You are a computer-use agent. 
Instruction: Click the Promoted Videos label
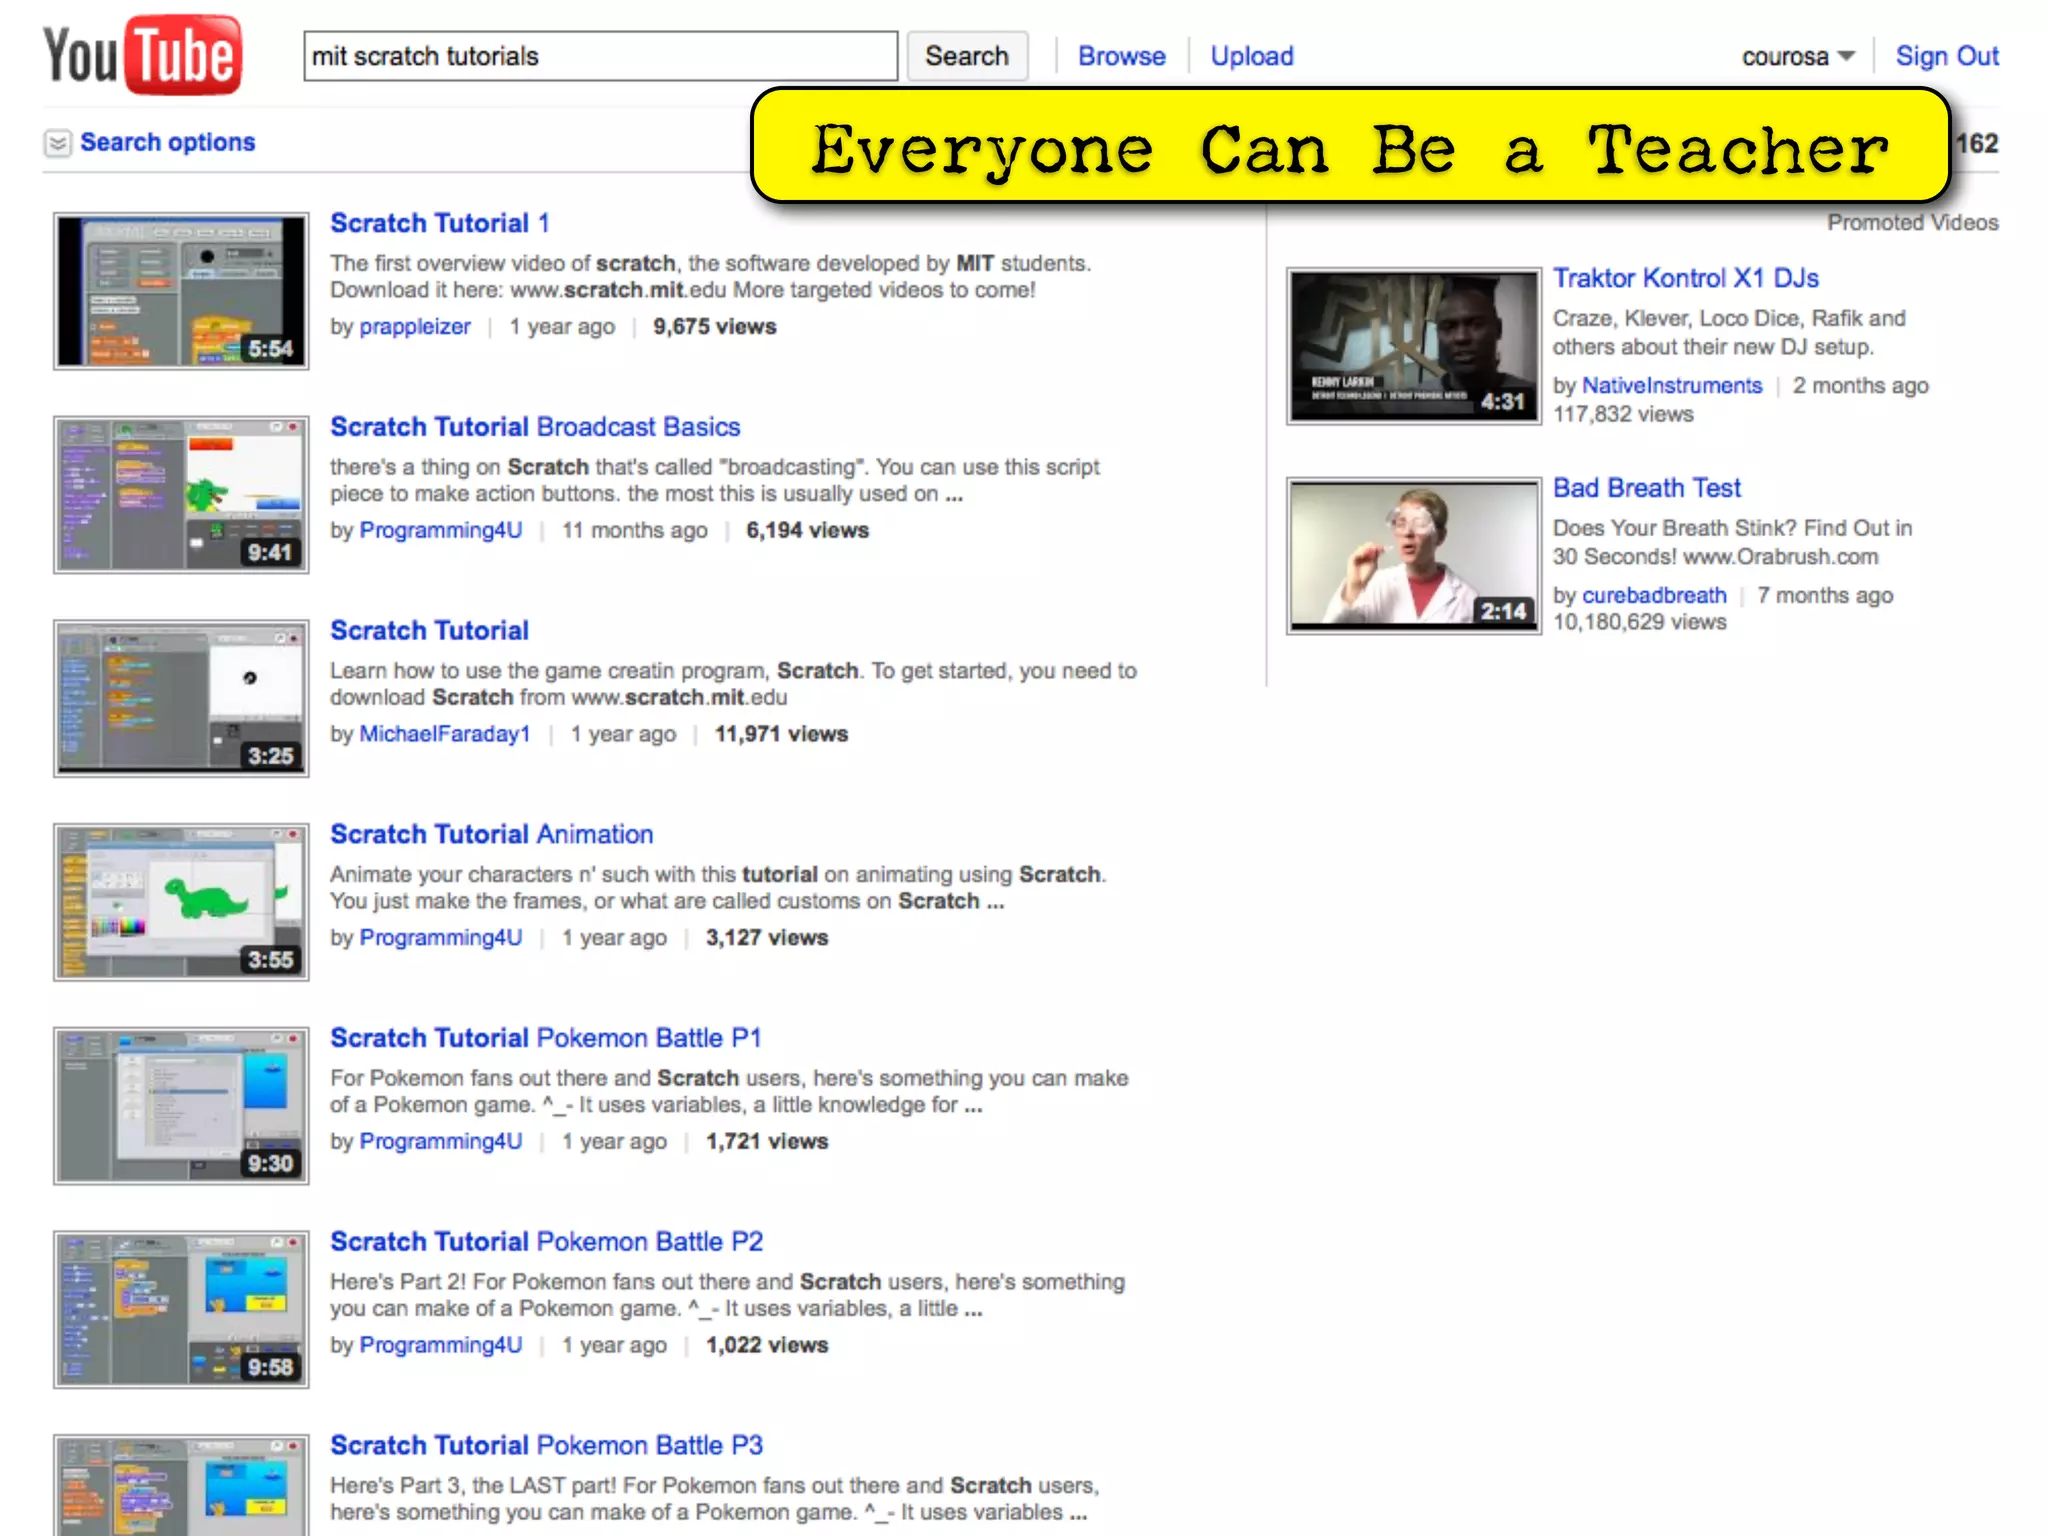coord(1912,223)
